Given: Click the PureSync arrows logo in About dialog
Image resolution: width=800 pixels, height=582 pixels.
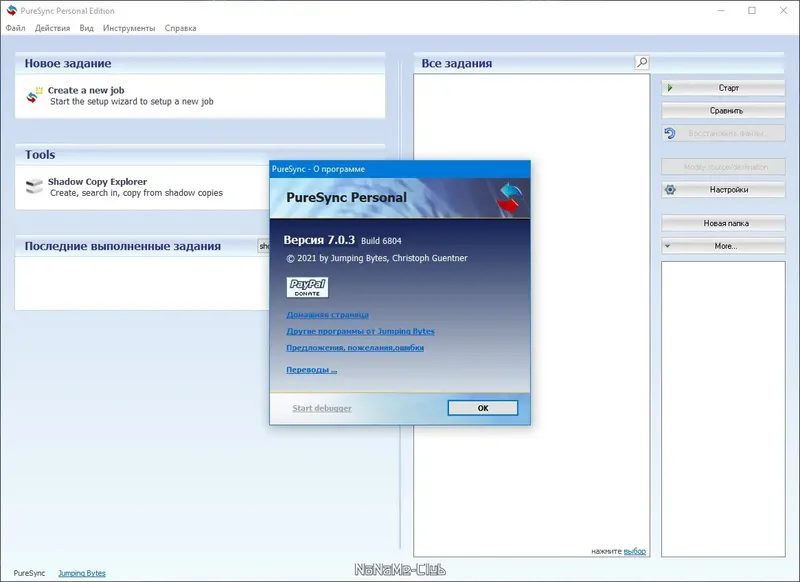Looking at the screenshot, I should (510, 198).
